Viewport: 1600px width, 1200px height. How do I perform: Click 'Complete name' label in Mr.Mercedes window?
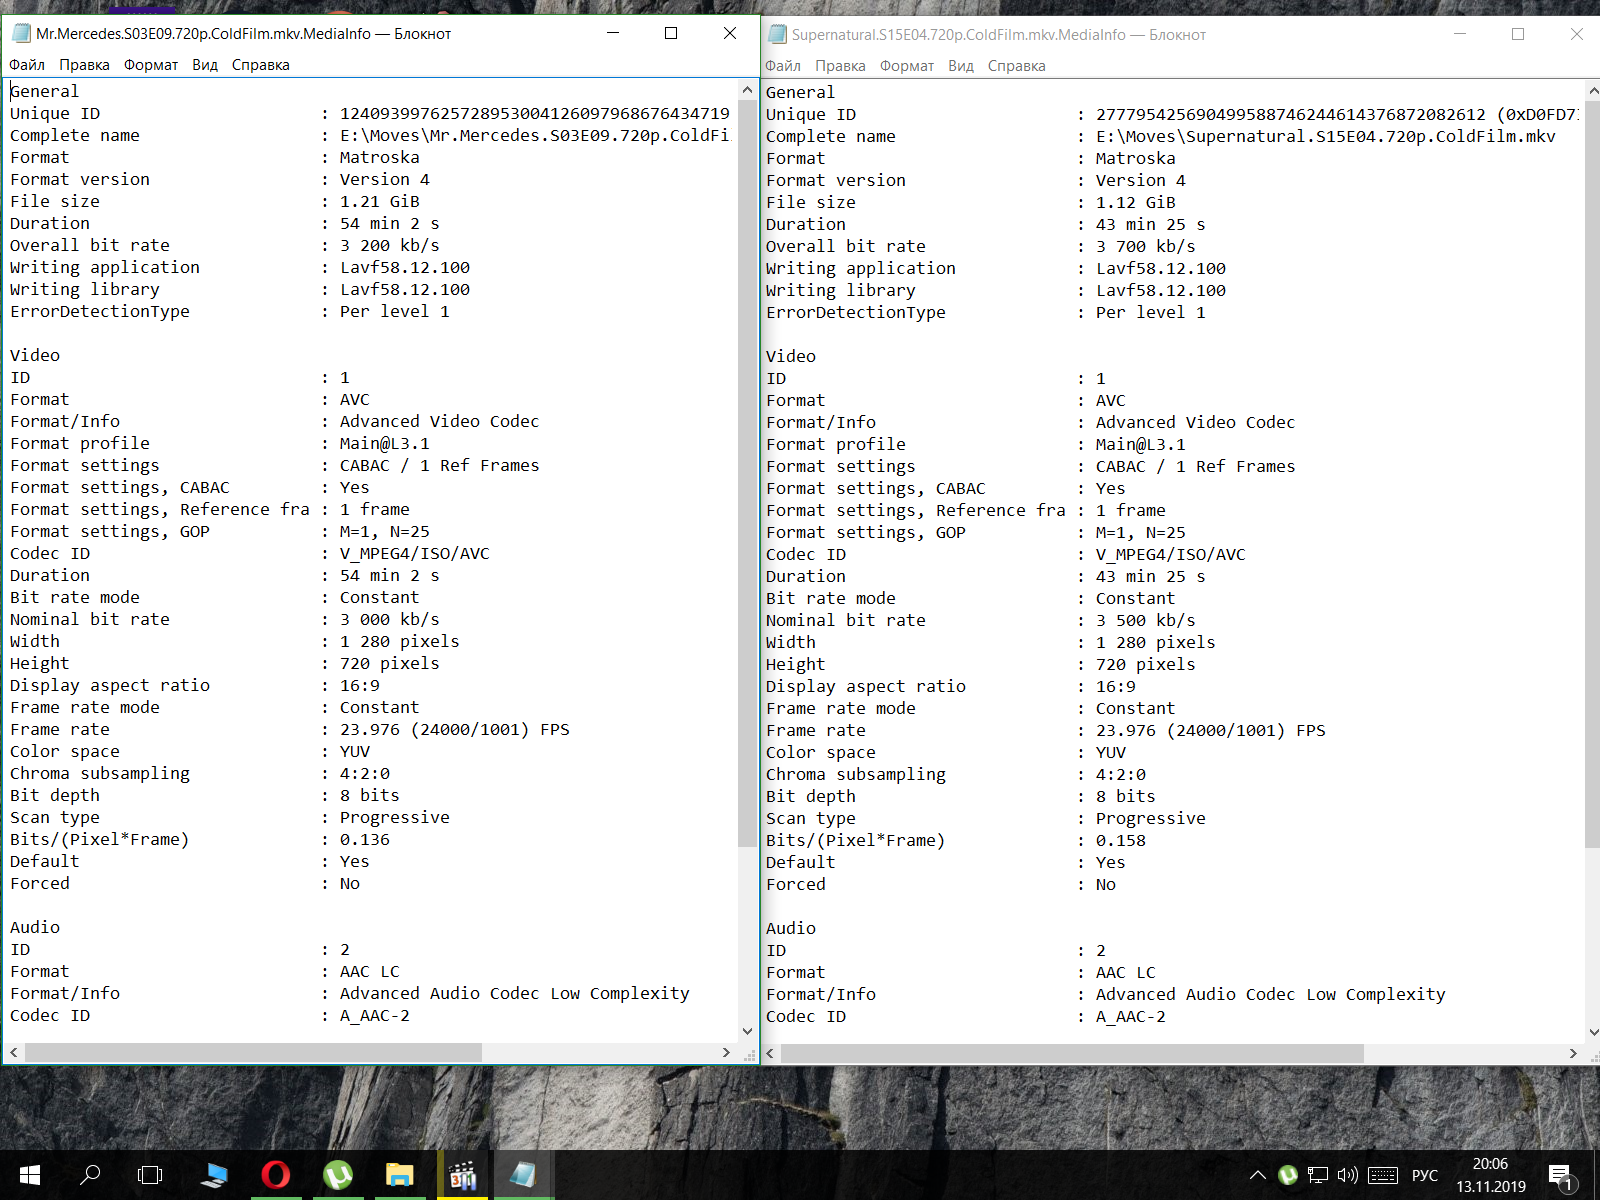75,135
